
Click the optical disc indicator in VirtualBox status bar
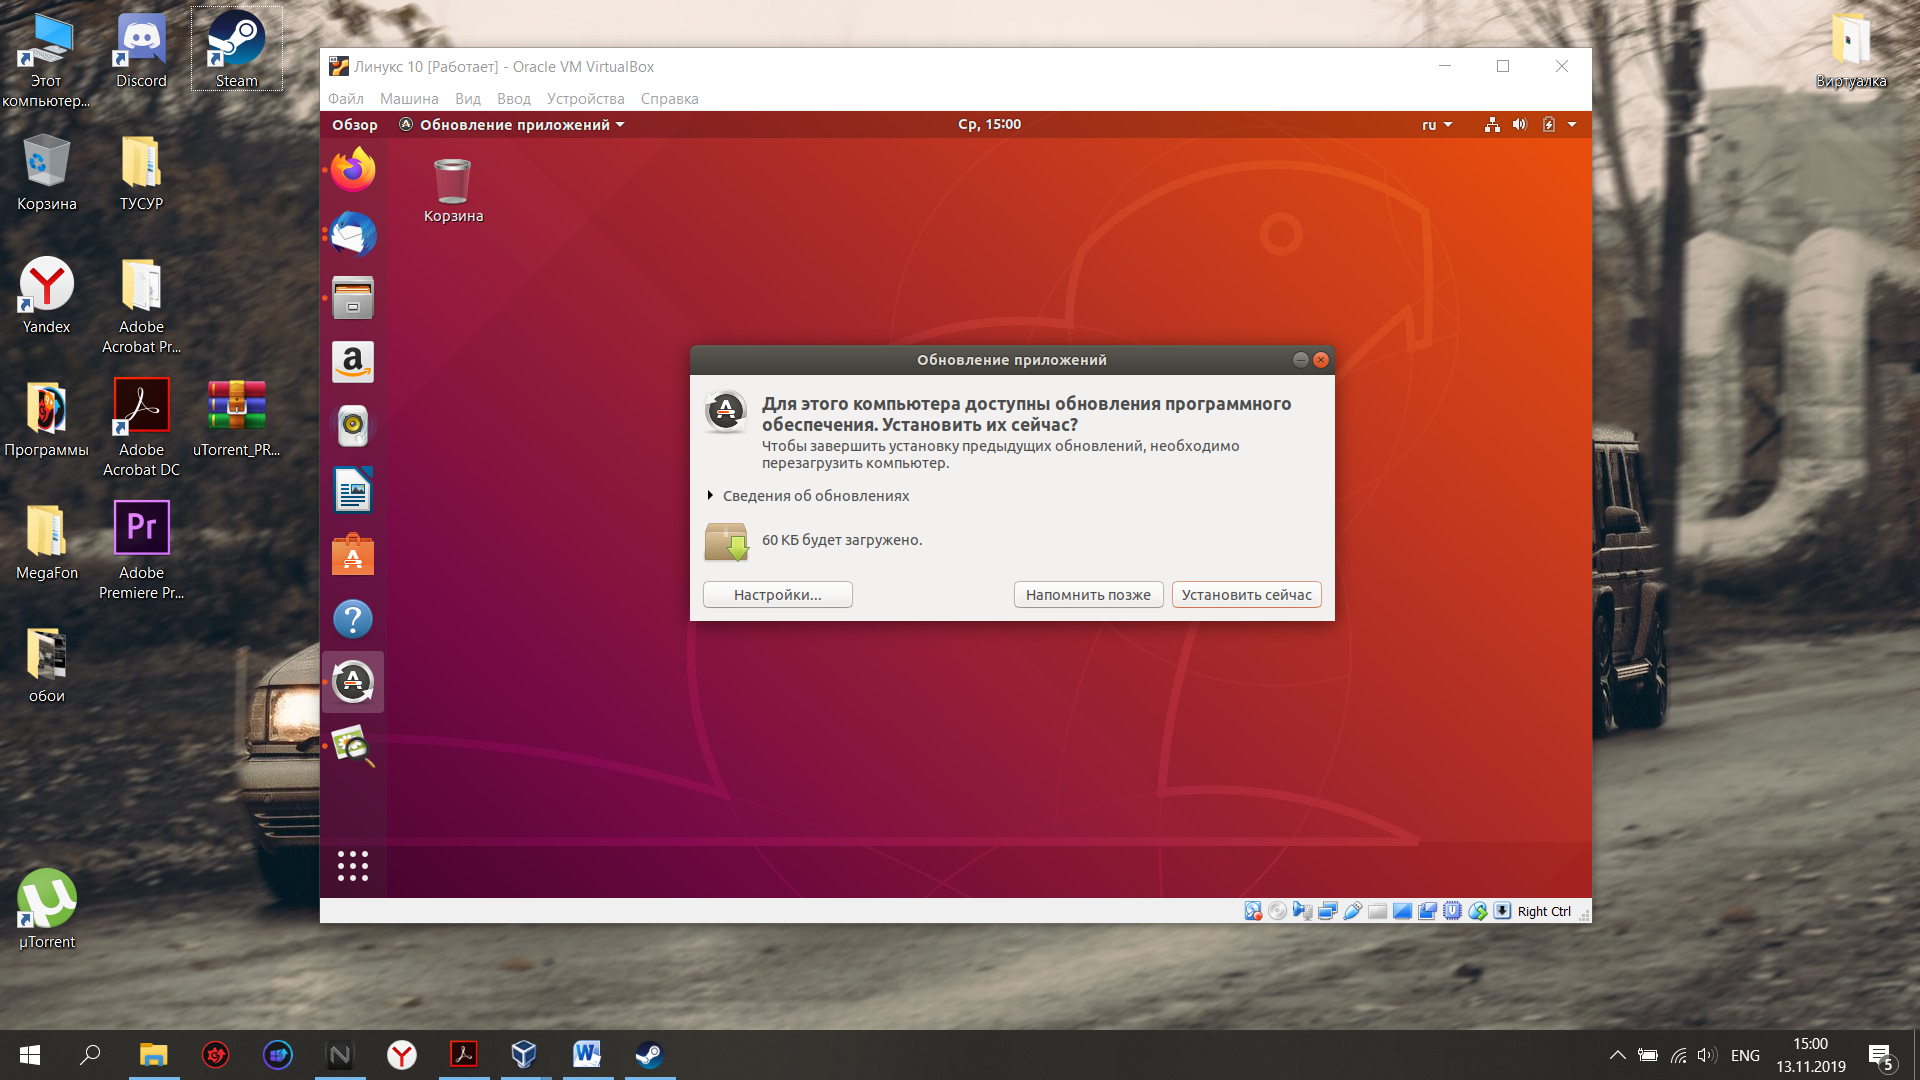(x=1278, y=911)
